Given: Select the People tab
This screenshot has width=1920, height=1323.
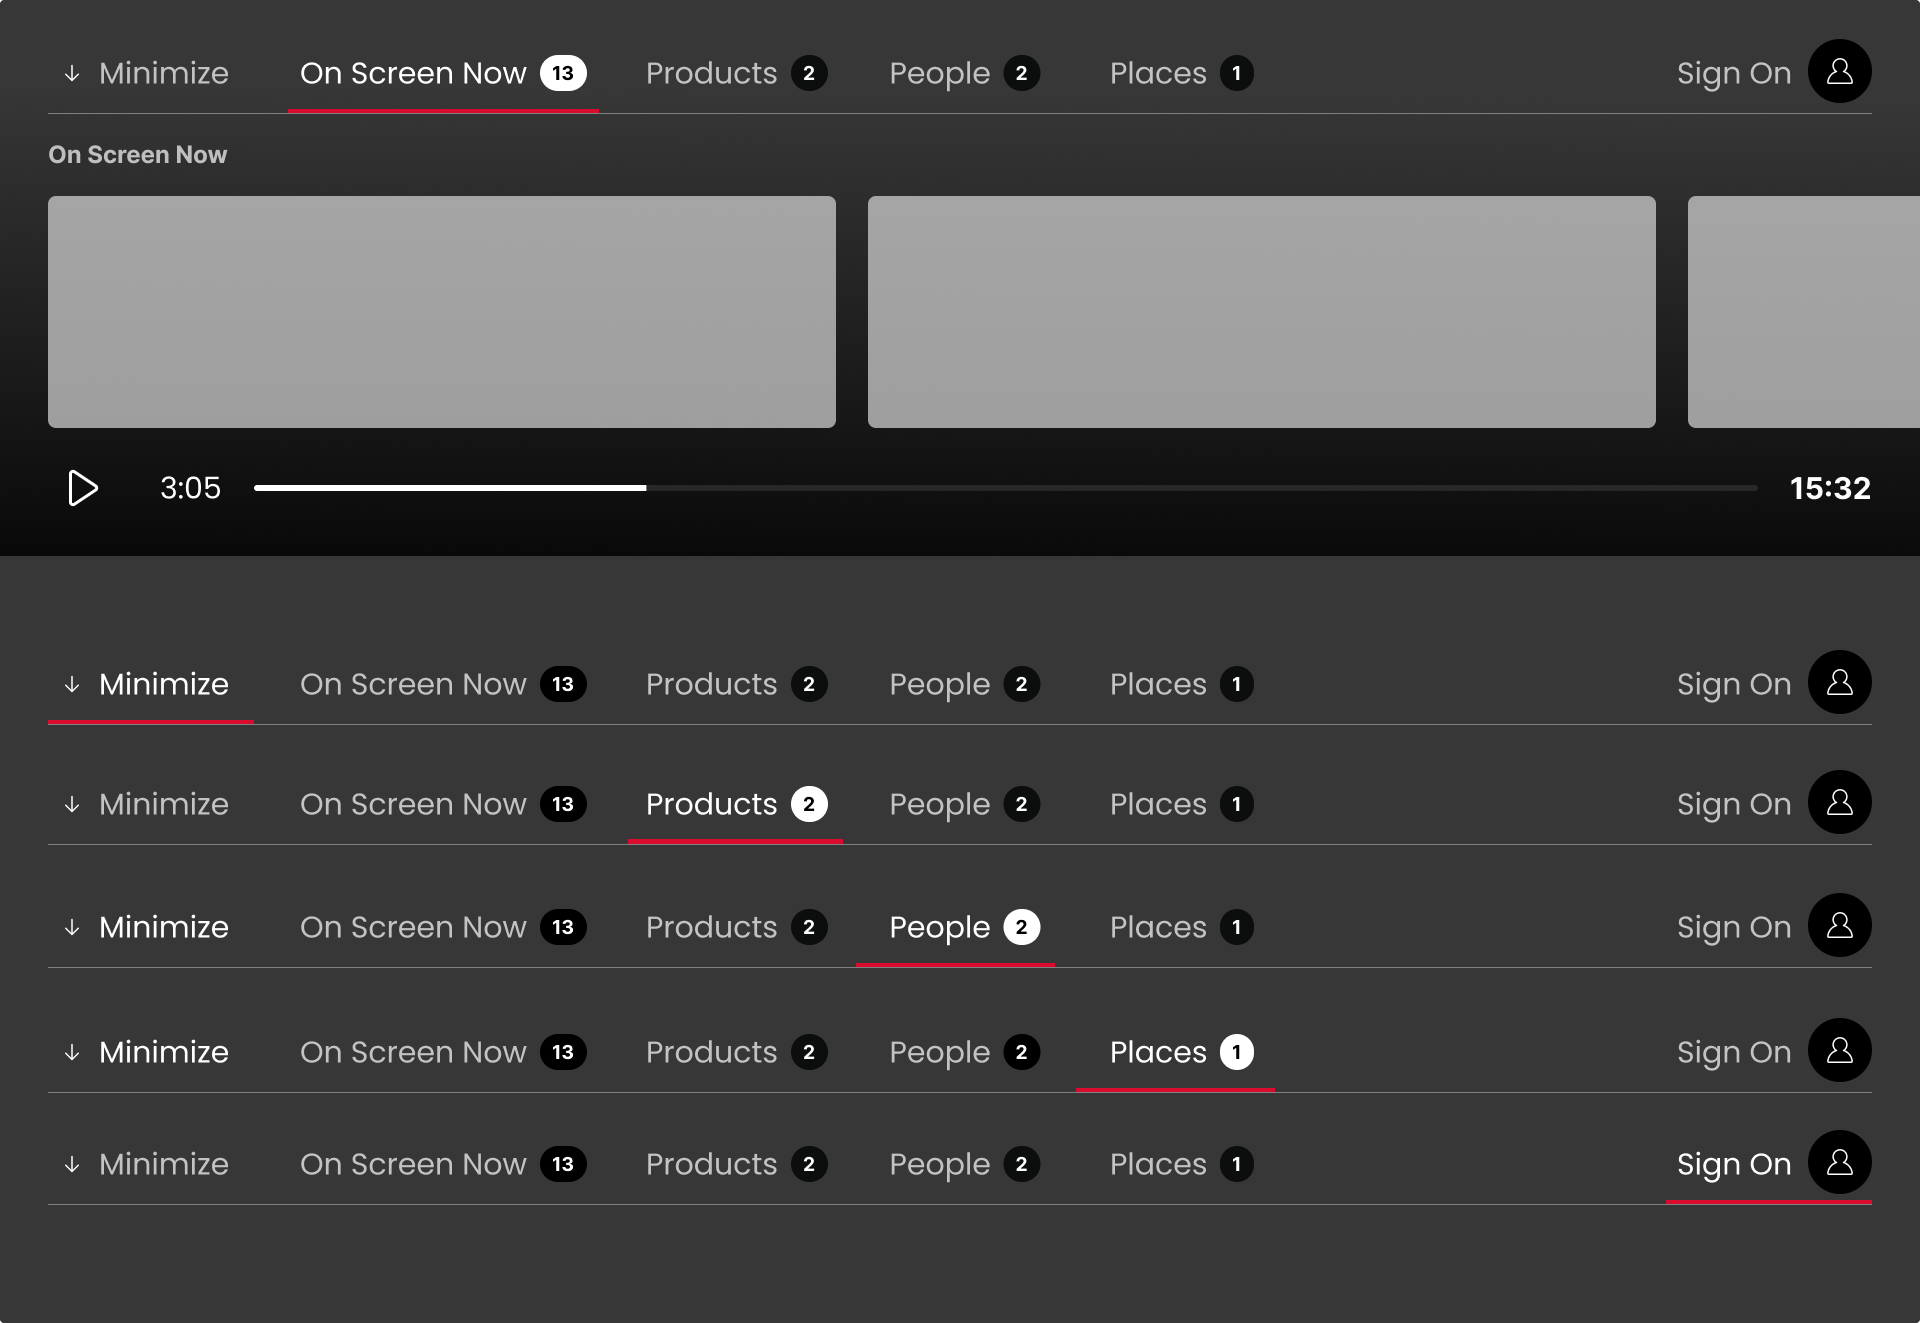Looking at the screenshot, I should (940, 72).
